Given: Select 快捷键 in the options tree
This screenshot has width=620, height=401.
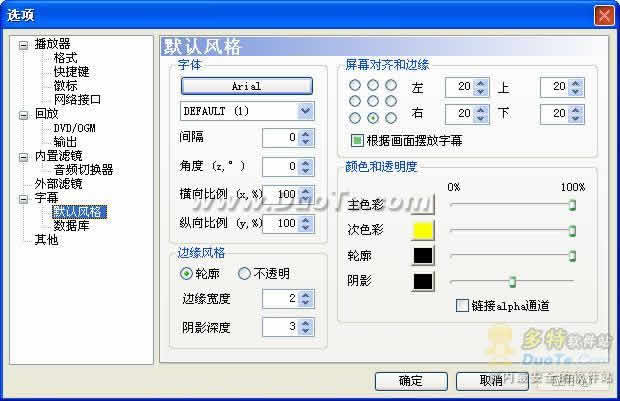Looking at the screenshot, I should tap(72, 72).
